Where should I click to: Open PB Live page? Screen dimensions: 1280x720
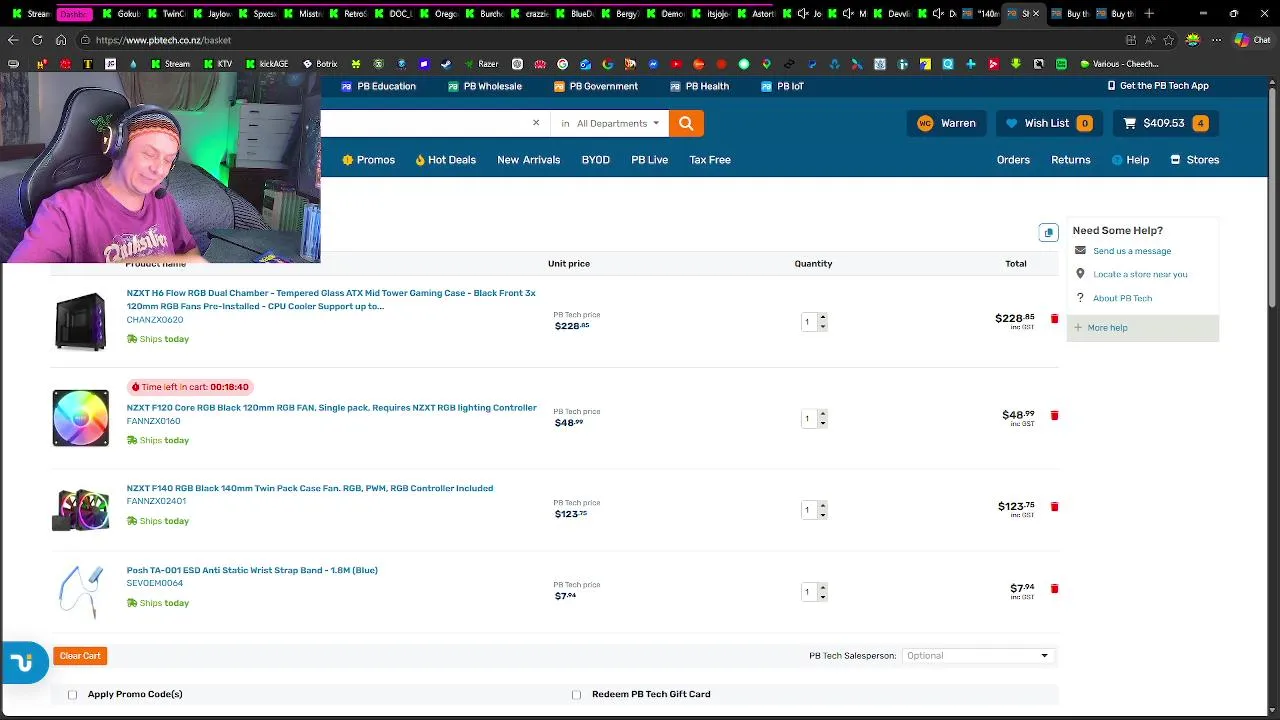click(649, 160)
